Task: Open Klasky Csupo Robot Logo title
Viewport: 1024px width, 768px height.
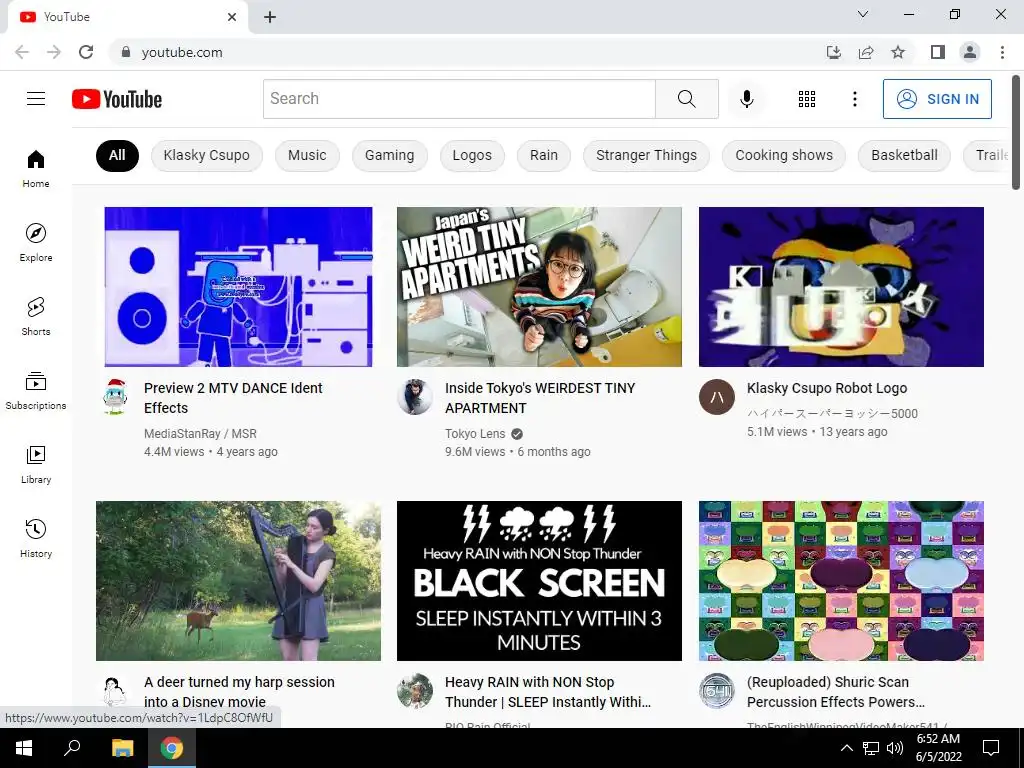Action: tap(827, 388)
